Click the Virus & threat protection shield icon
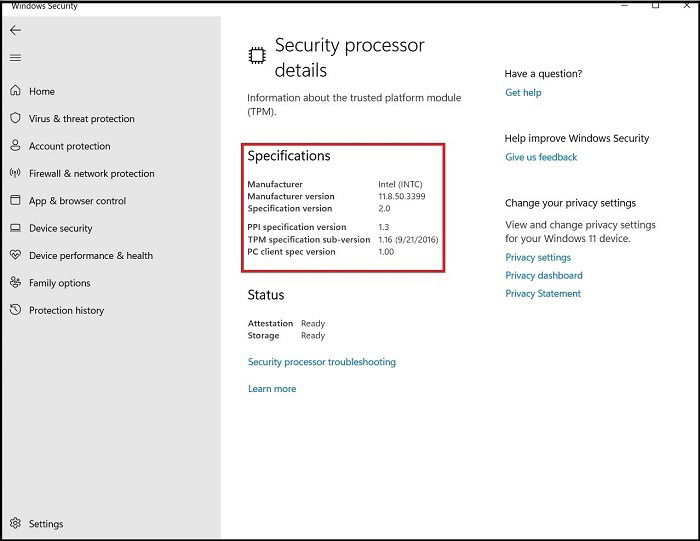Screen dimensions: 700x541 point(15,118)
